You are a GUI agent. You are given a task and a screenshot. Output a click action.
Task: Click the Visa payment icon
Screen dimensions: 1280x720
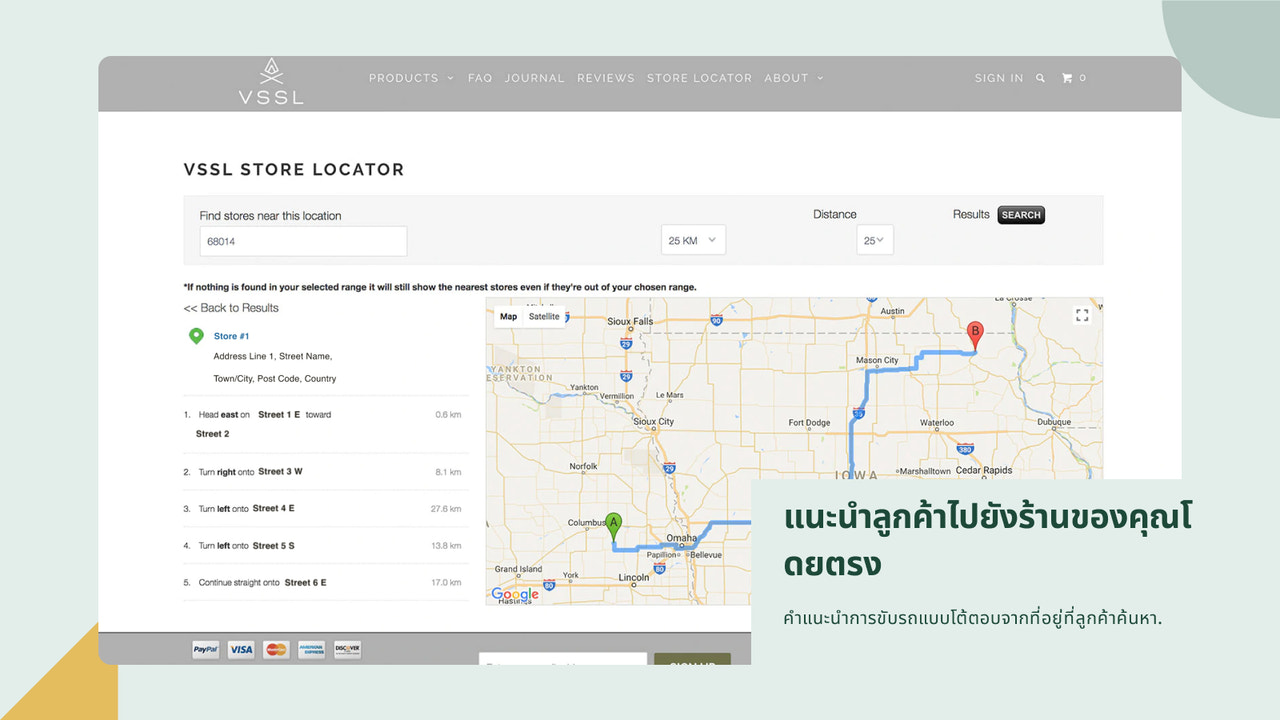[x=241, y=649]
